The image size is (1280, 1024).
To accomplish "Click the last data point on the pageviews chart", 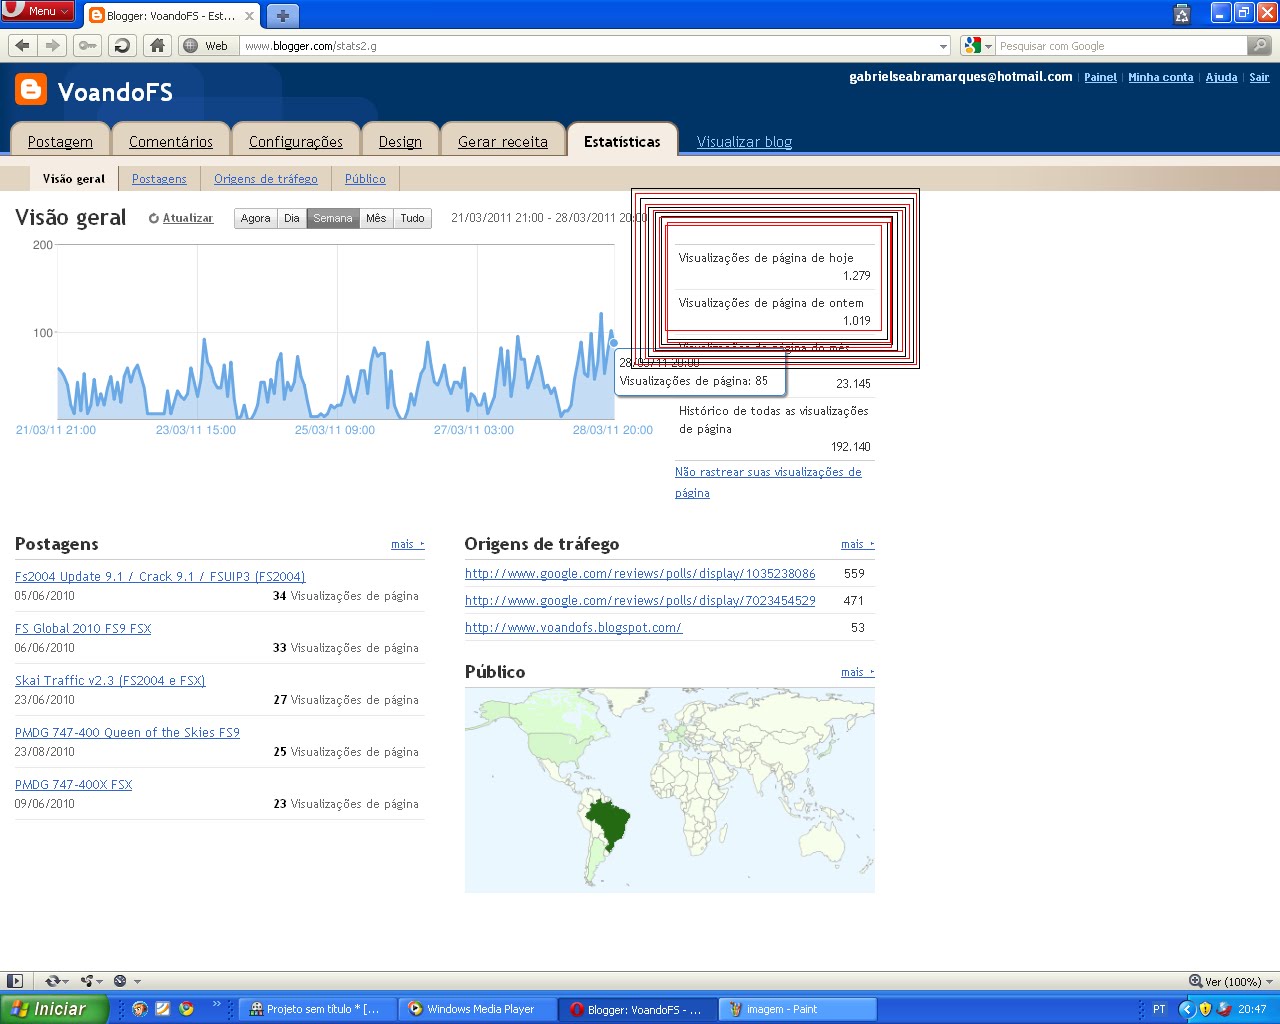I will click(614, 343).
